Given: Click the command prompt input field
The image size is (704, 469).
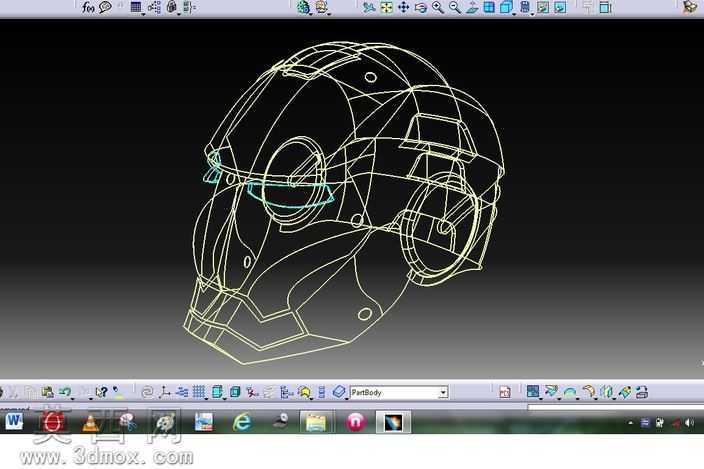Looking at the screenshot, I should click(615, 408).
